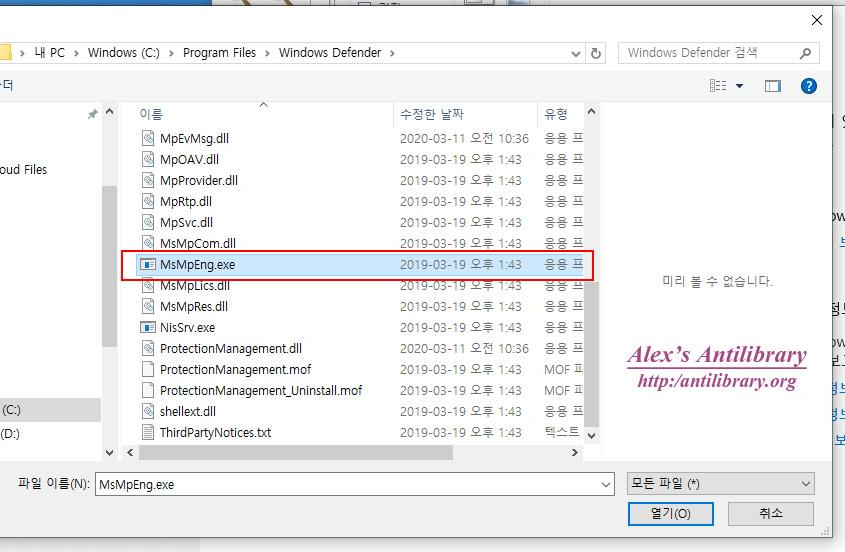Select the ProtectionManagement_Uninstall.mof file name

pos(261,391)
